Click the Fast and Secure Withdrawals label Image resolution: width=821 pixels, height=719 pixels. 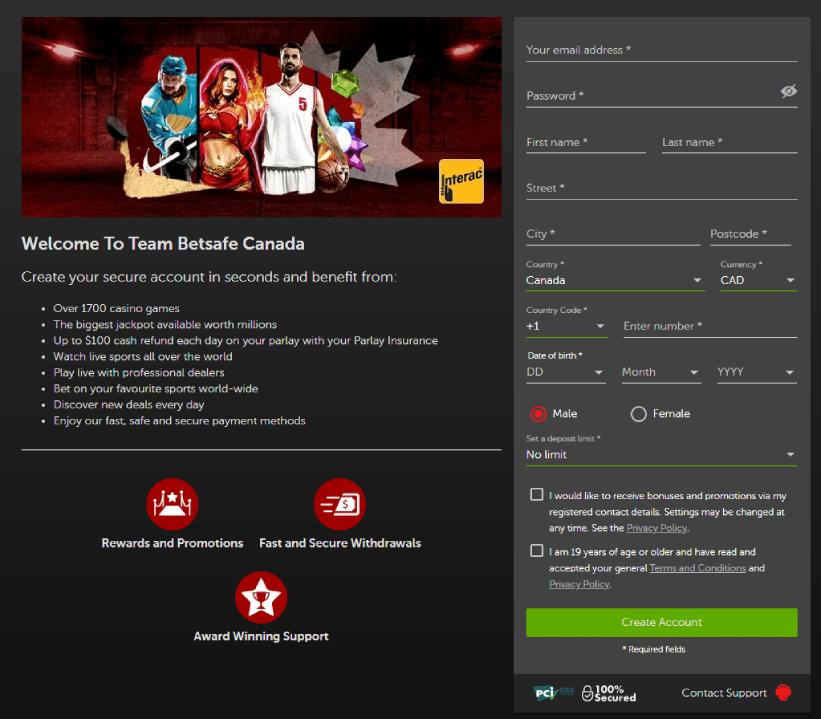pyautogui.click(x=340, y=543)
